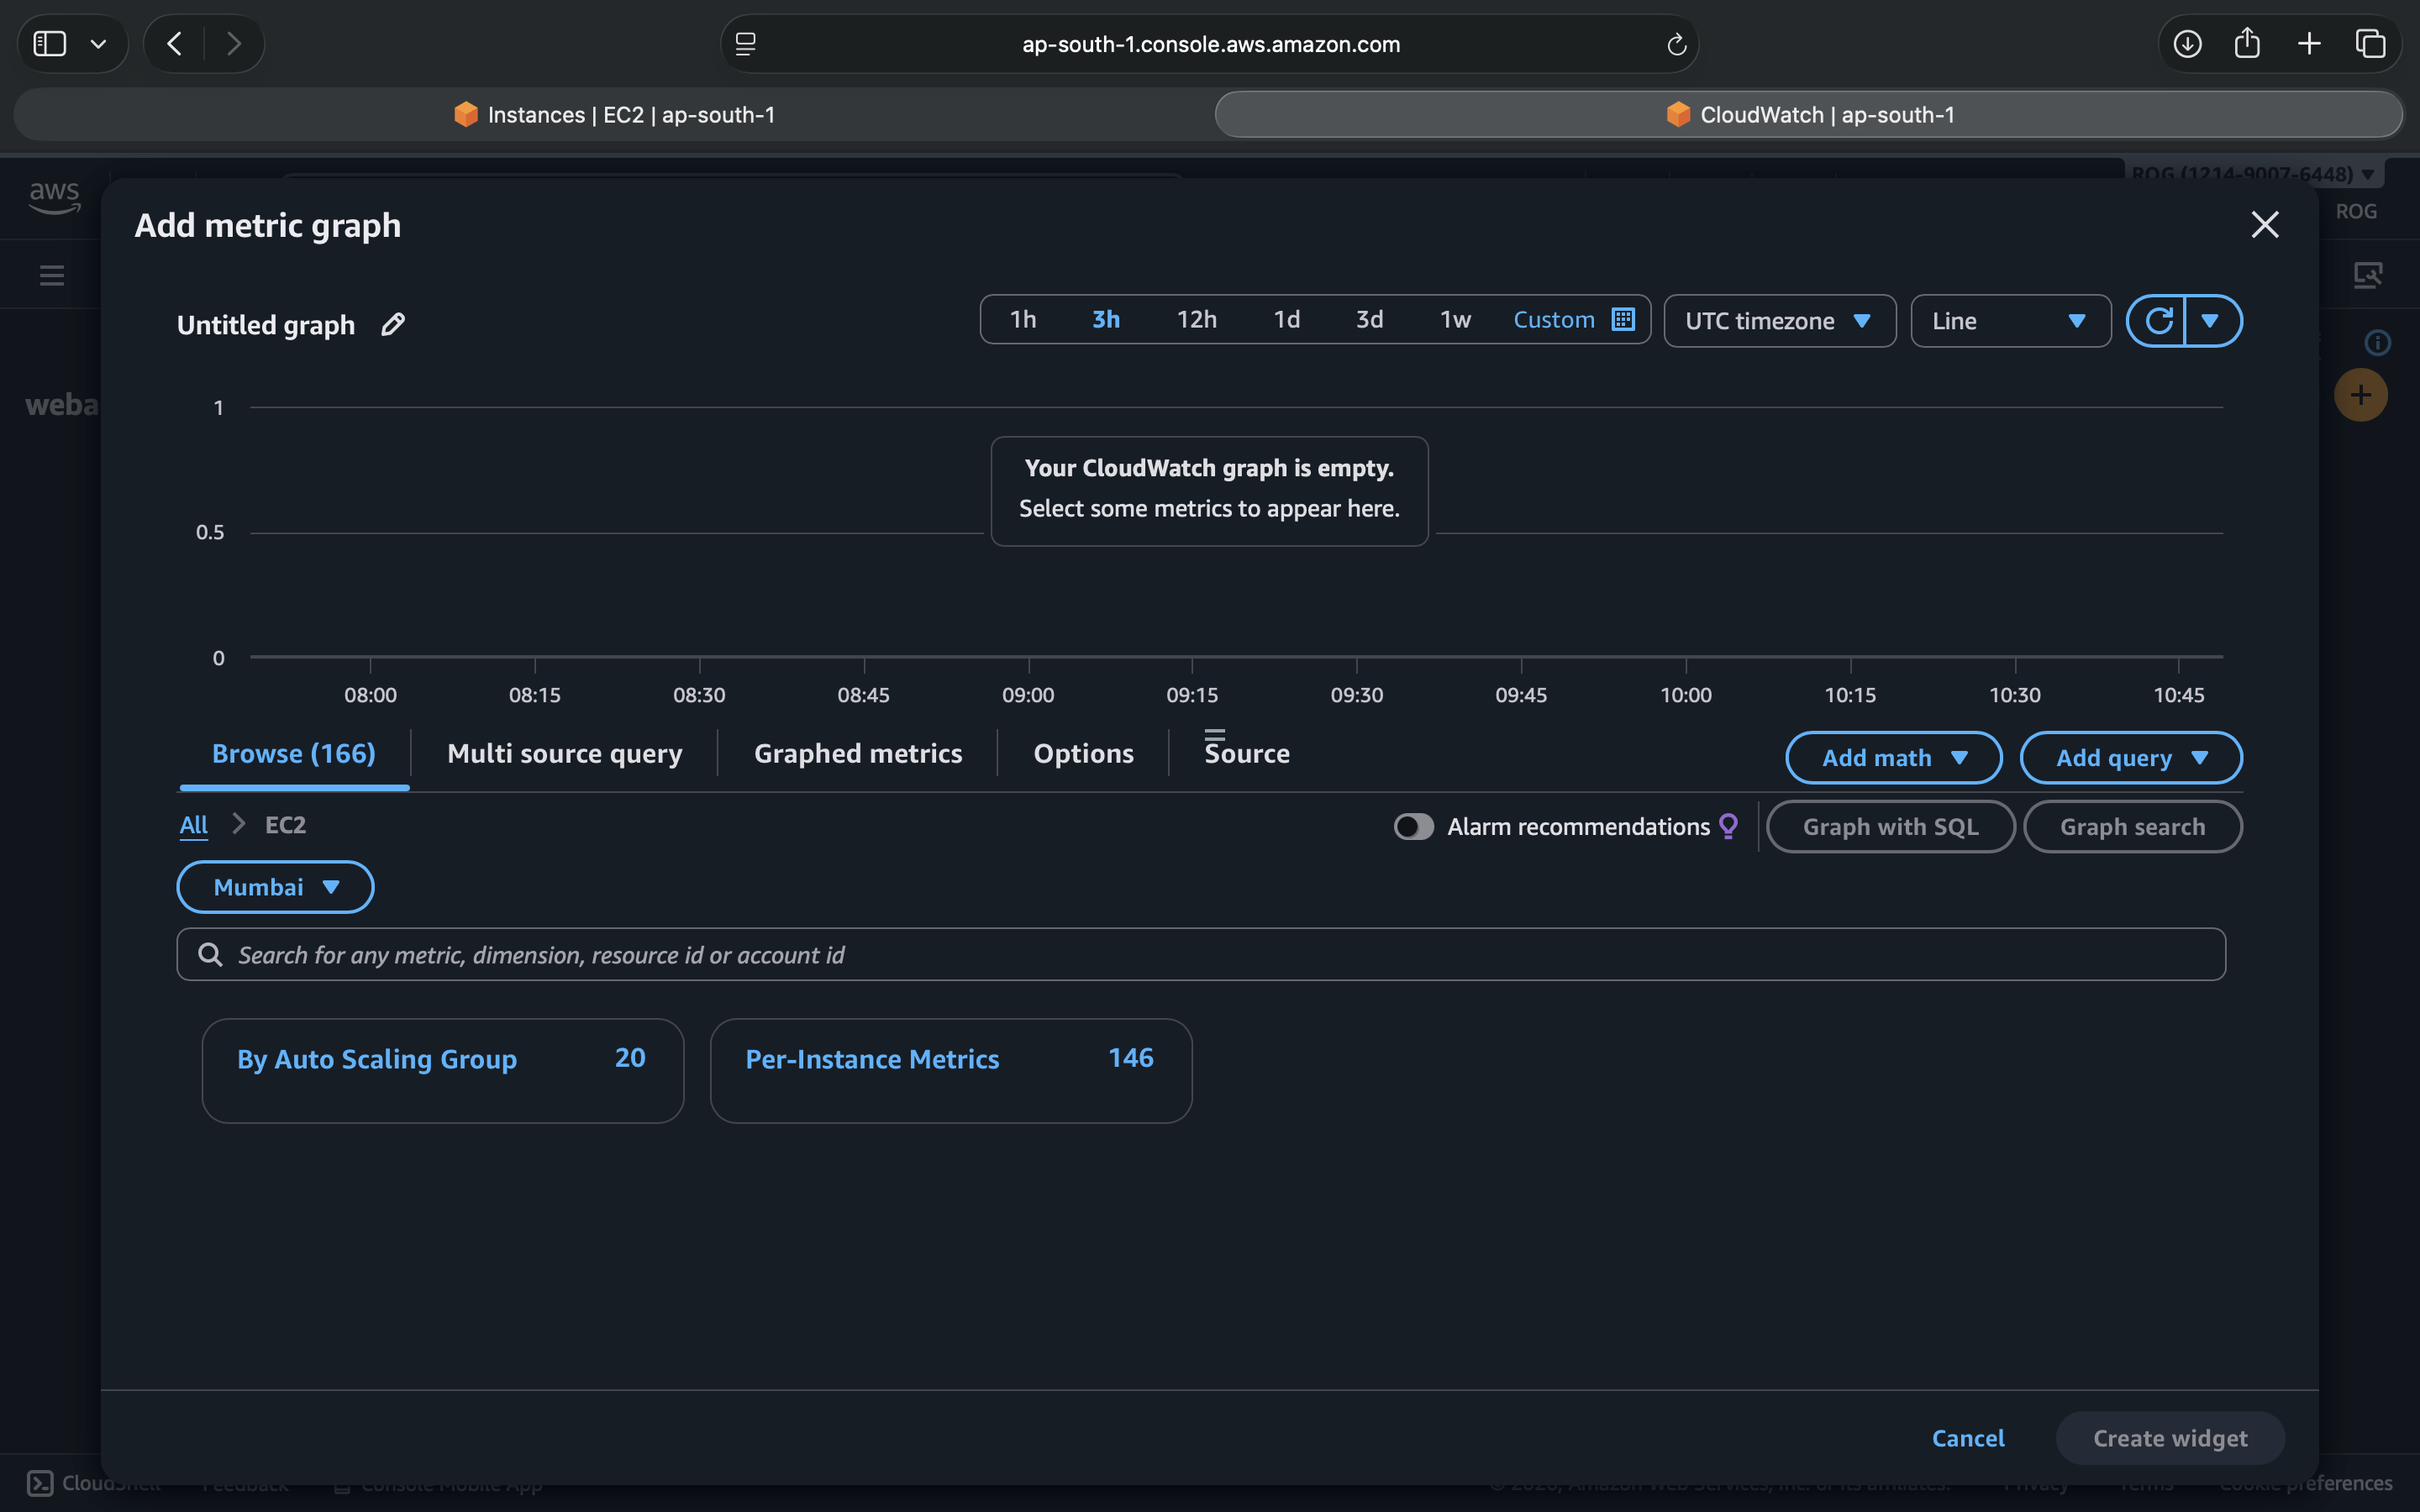2420x1512 pixels.
Task: Switch to the Graphed metrics tab
Action: tap(857, 754)
